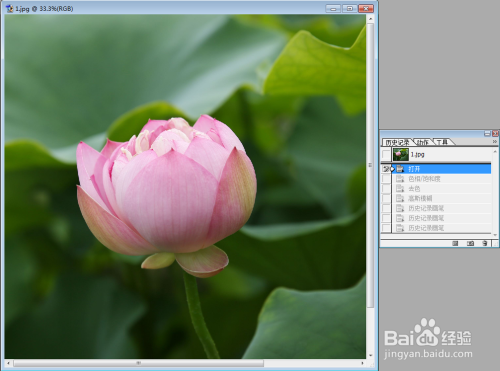
Task: Click document window vertical scroll up arrow
Action: tap(370, 19)
